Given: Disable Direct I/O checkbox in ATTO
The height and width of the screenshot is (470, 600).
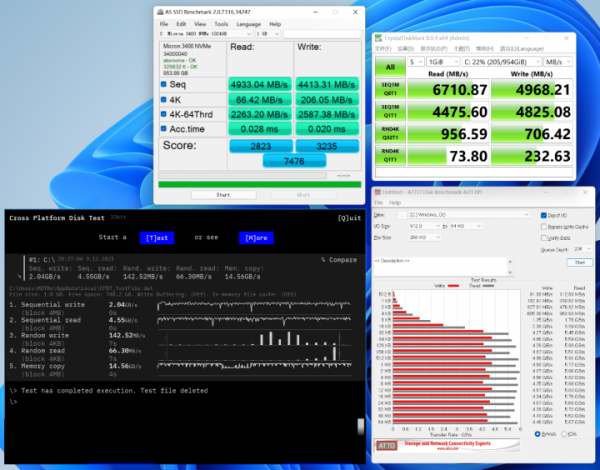Looking at the screenshot, I should pos(544,215).
